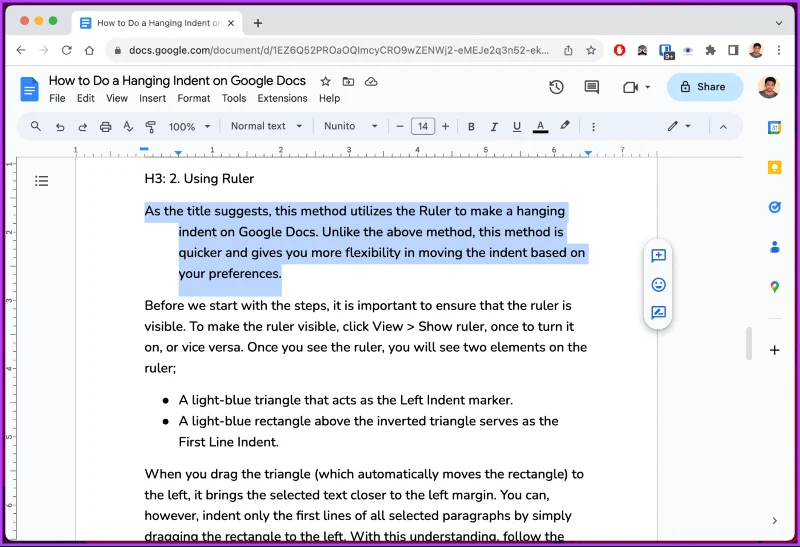Open the editing mode dropdown

(x=679, y=126)
